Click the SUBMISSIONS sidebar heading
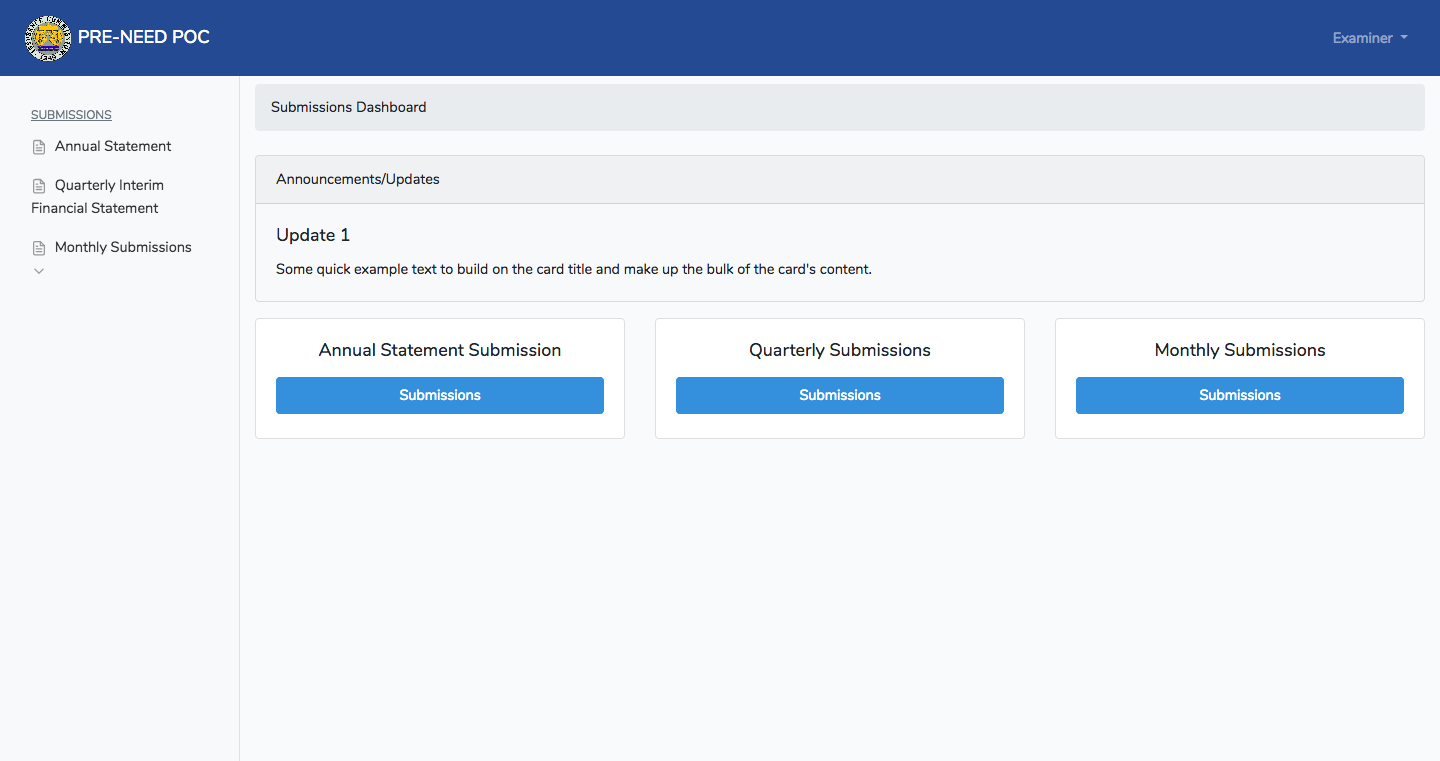The width and height of the screenshot is (1440, 761). (x=71, y=115)
